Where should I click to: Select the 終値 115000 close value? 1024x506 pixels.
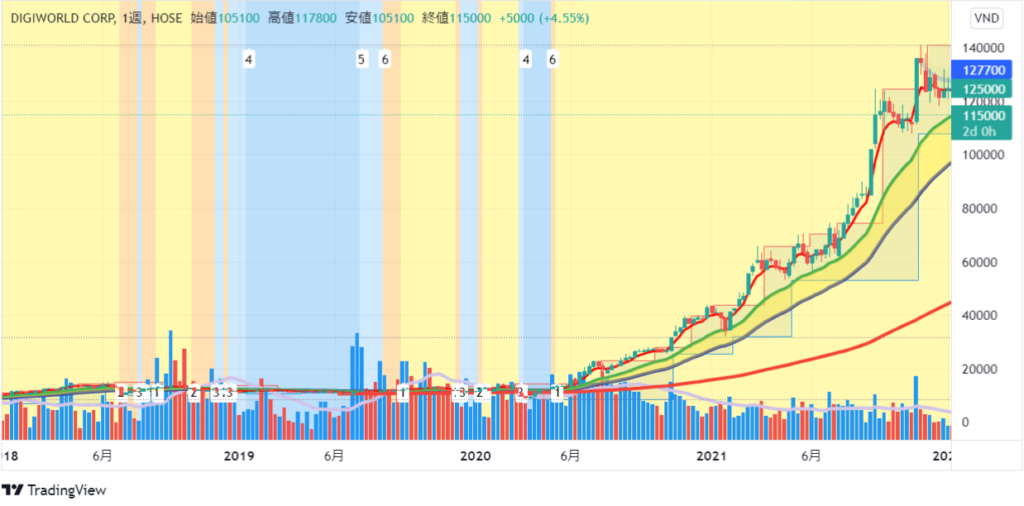[x=456, y=18]
